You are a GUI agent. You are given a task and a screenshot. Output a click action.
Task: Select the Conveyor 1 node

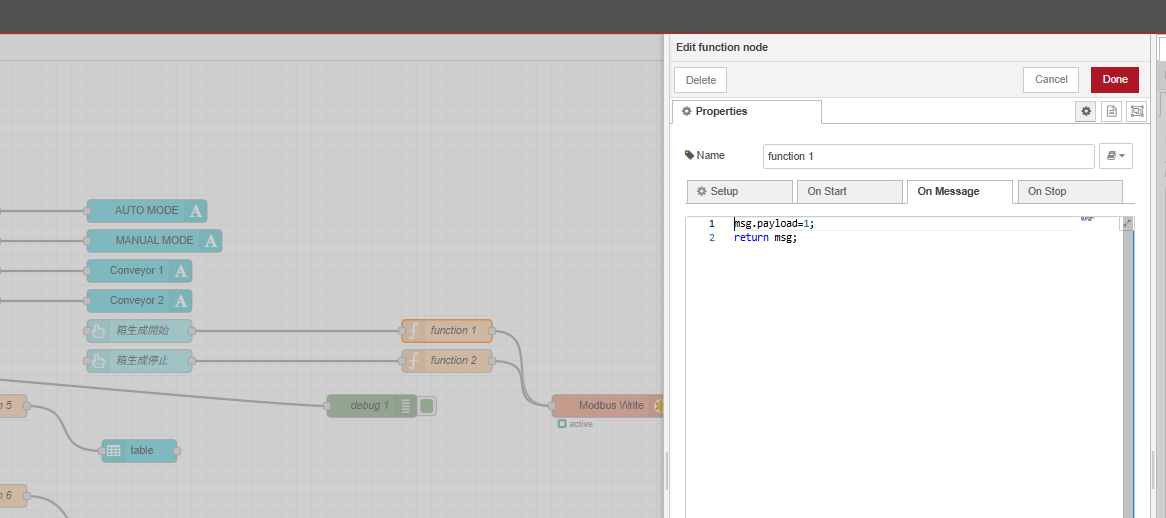click(x=139, y=271)
